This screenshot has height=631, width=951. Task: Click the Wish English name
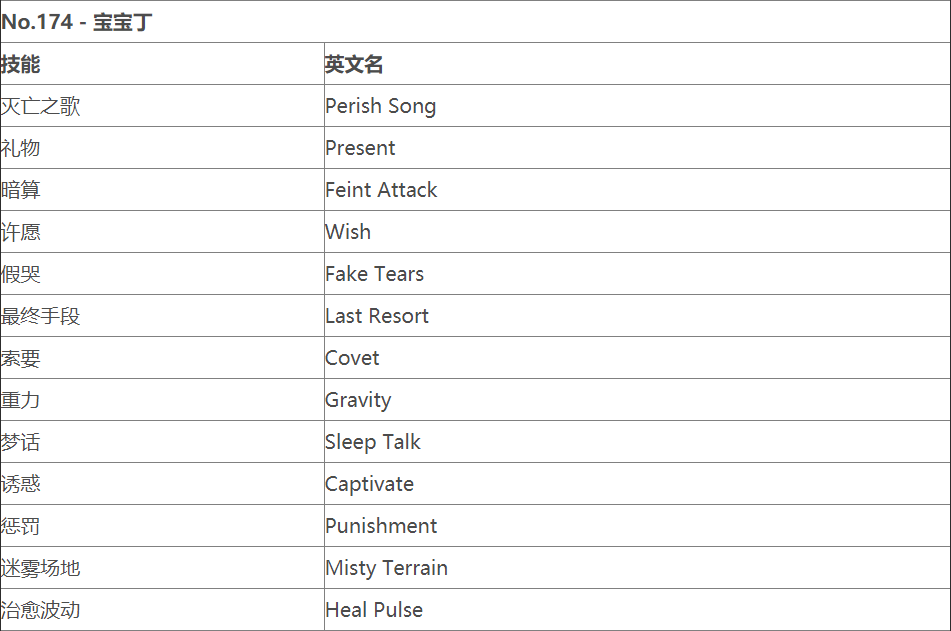348,232
